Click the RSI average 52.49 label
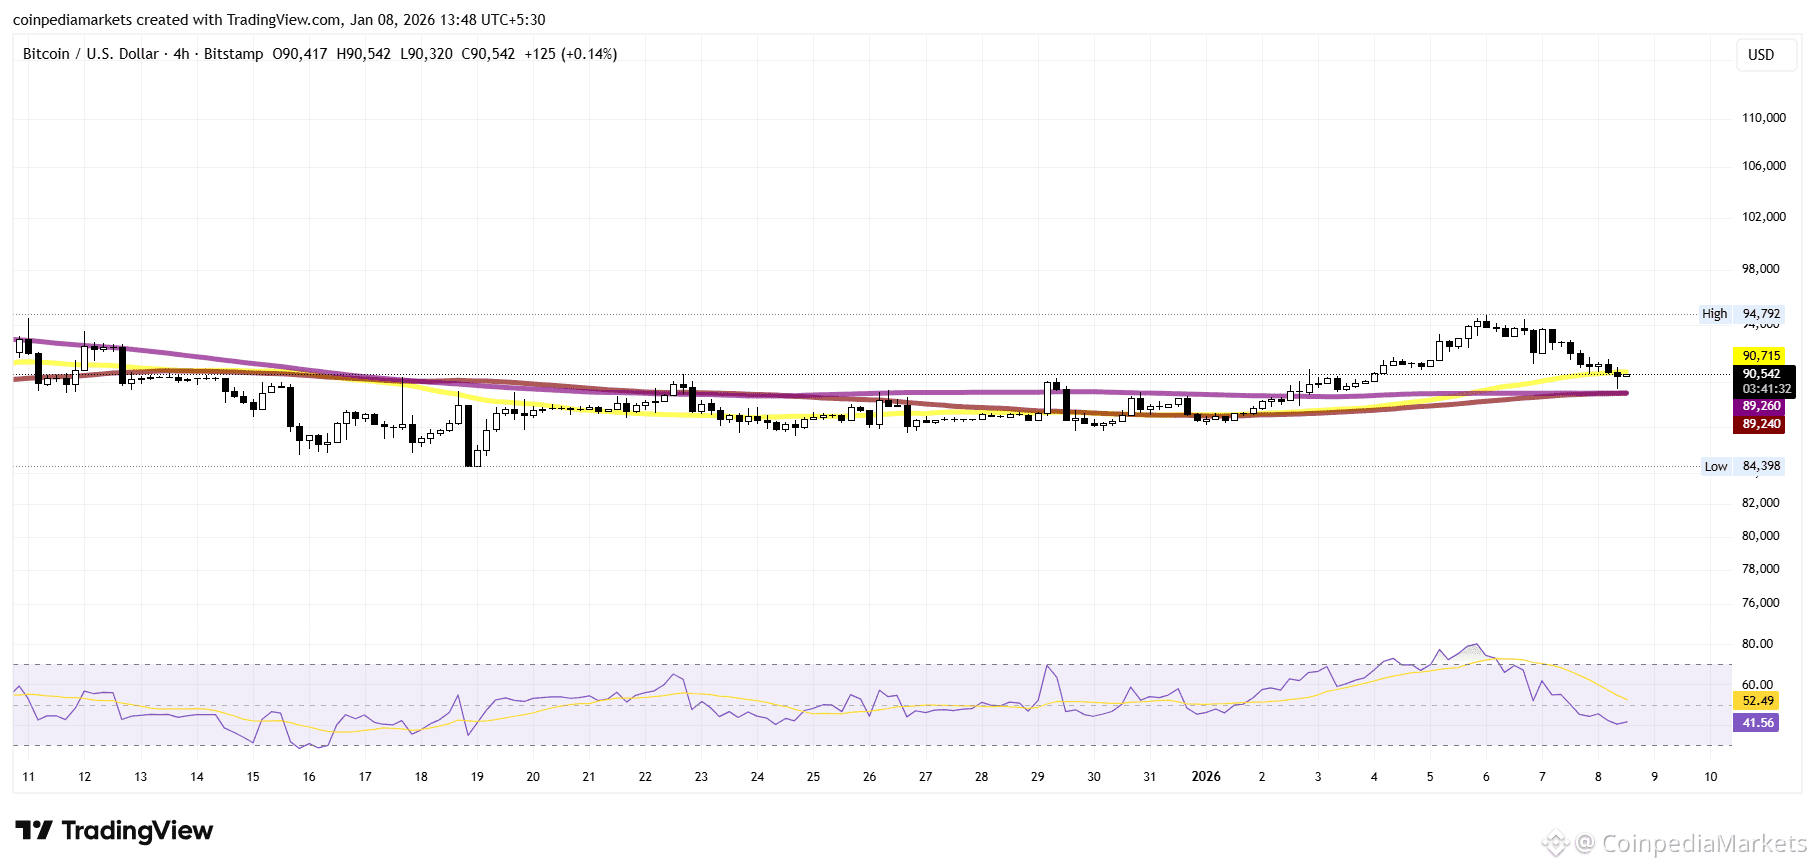Image resolution: width=1815 pixels, height=868 pixels. 1757,701
